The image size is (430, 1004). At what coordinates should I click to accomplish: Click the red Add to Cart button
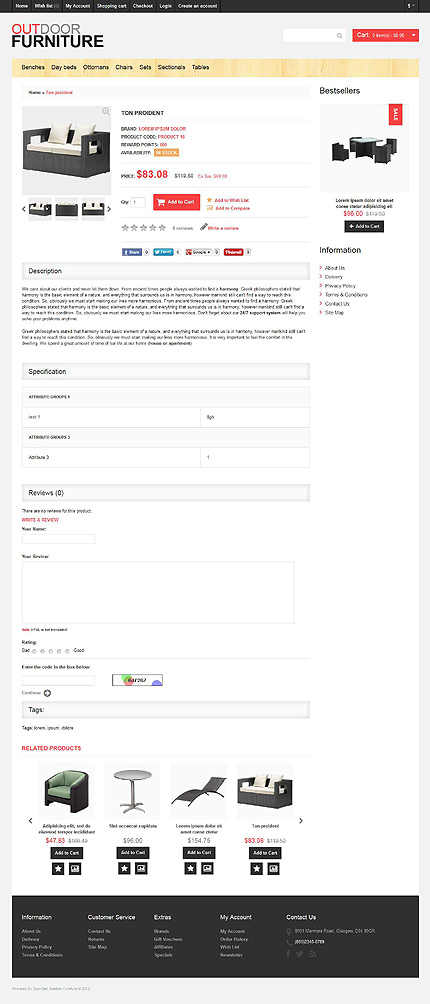177,202
